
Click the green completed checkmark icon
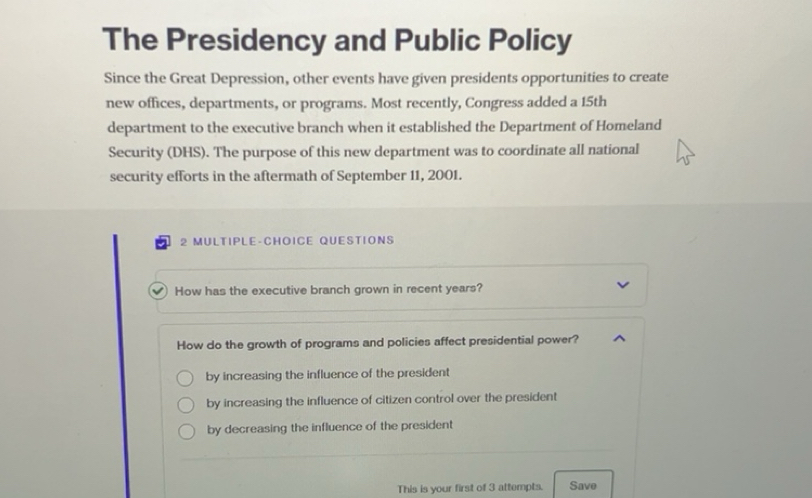tap(158, 290)
